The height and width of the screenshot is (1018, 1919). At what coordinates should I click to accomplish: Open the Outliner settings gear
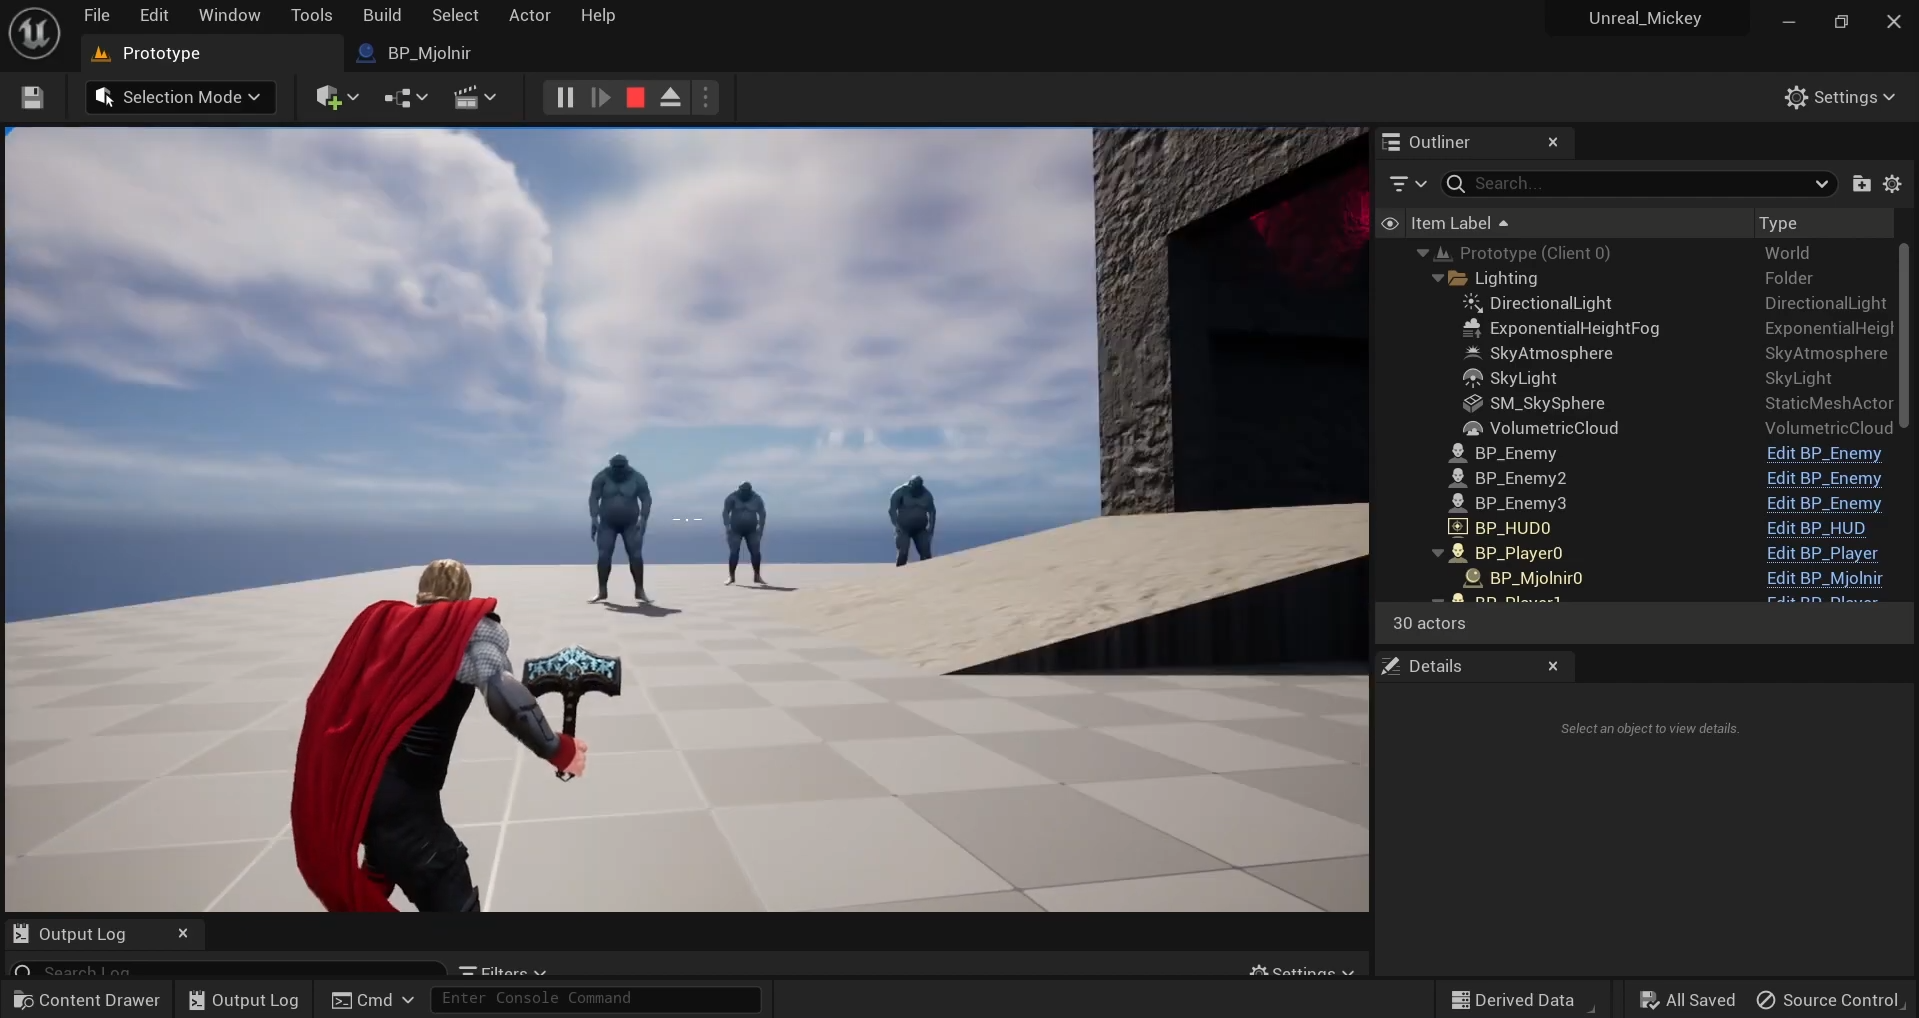[x=1892, y=184]
